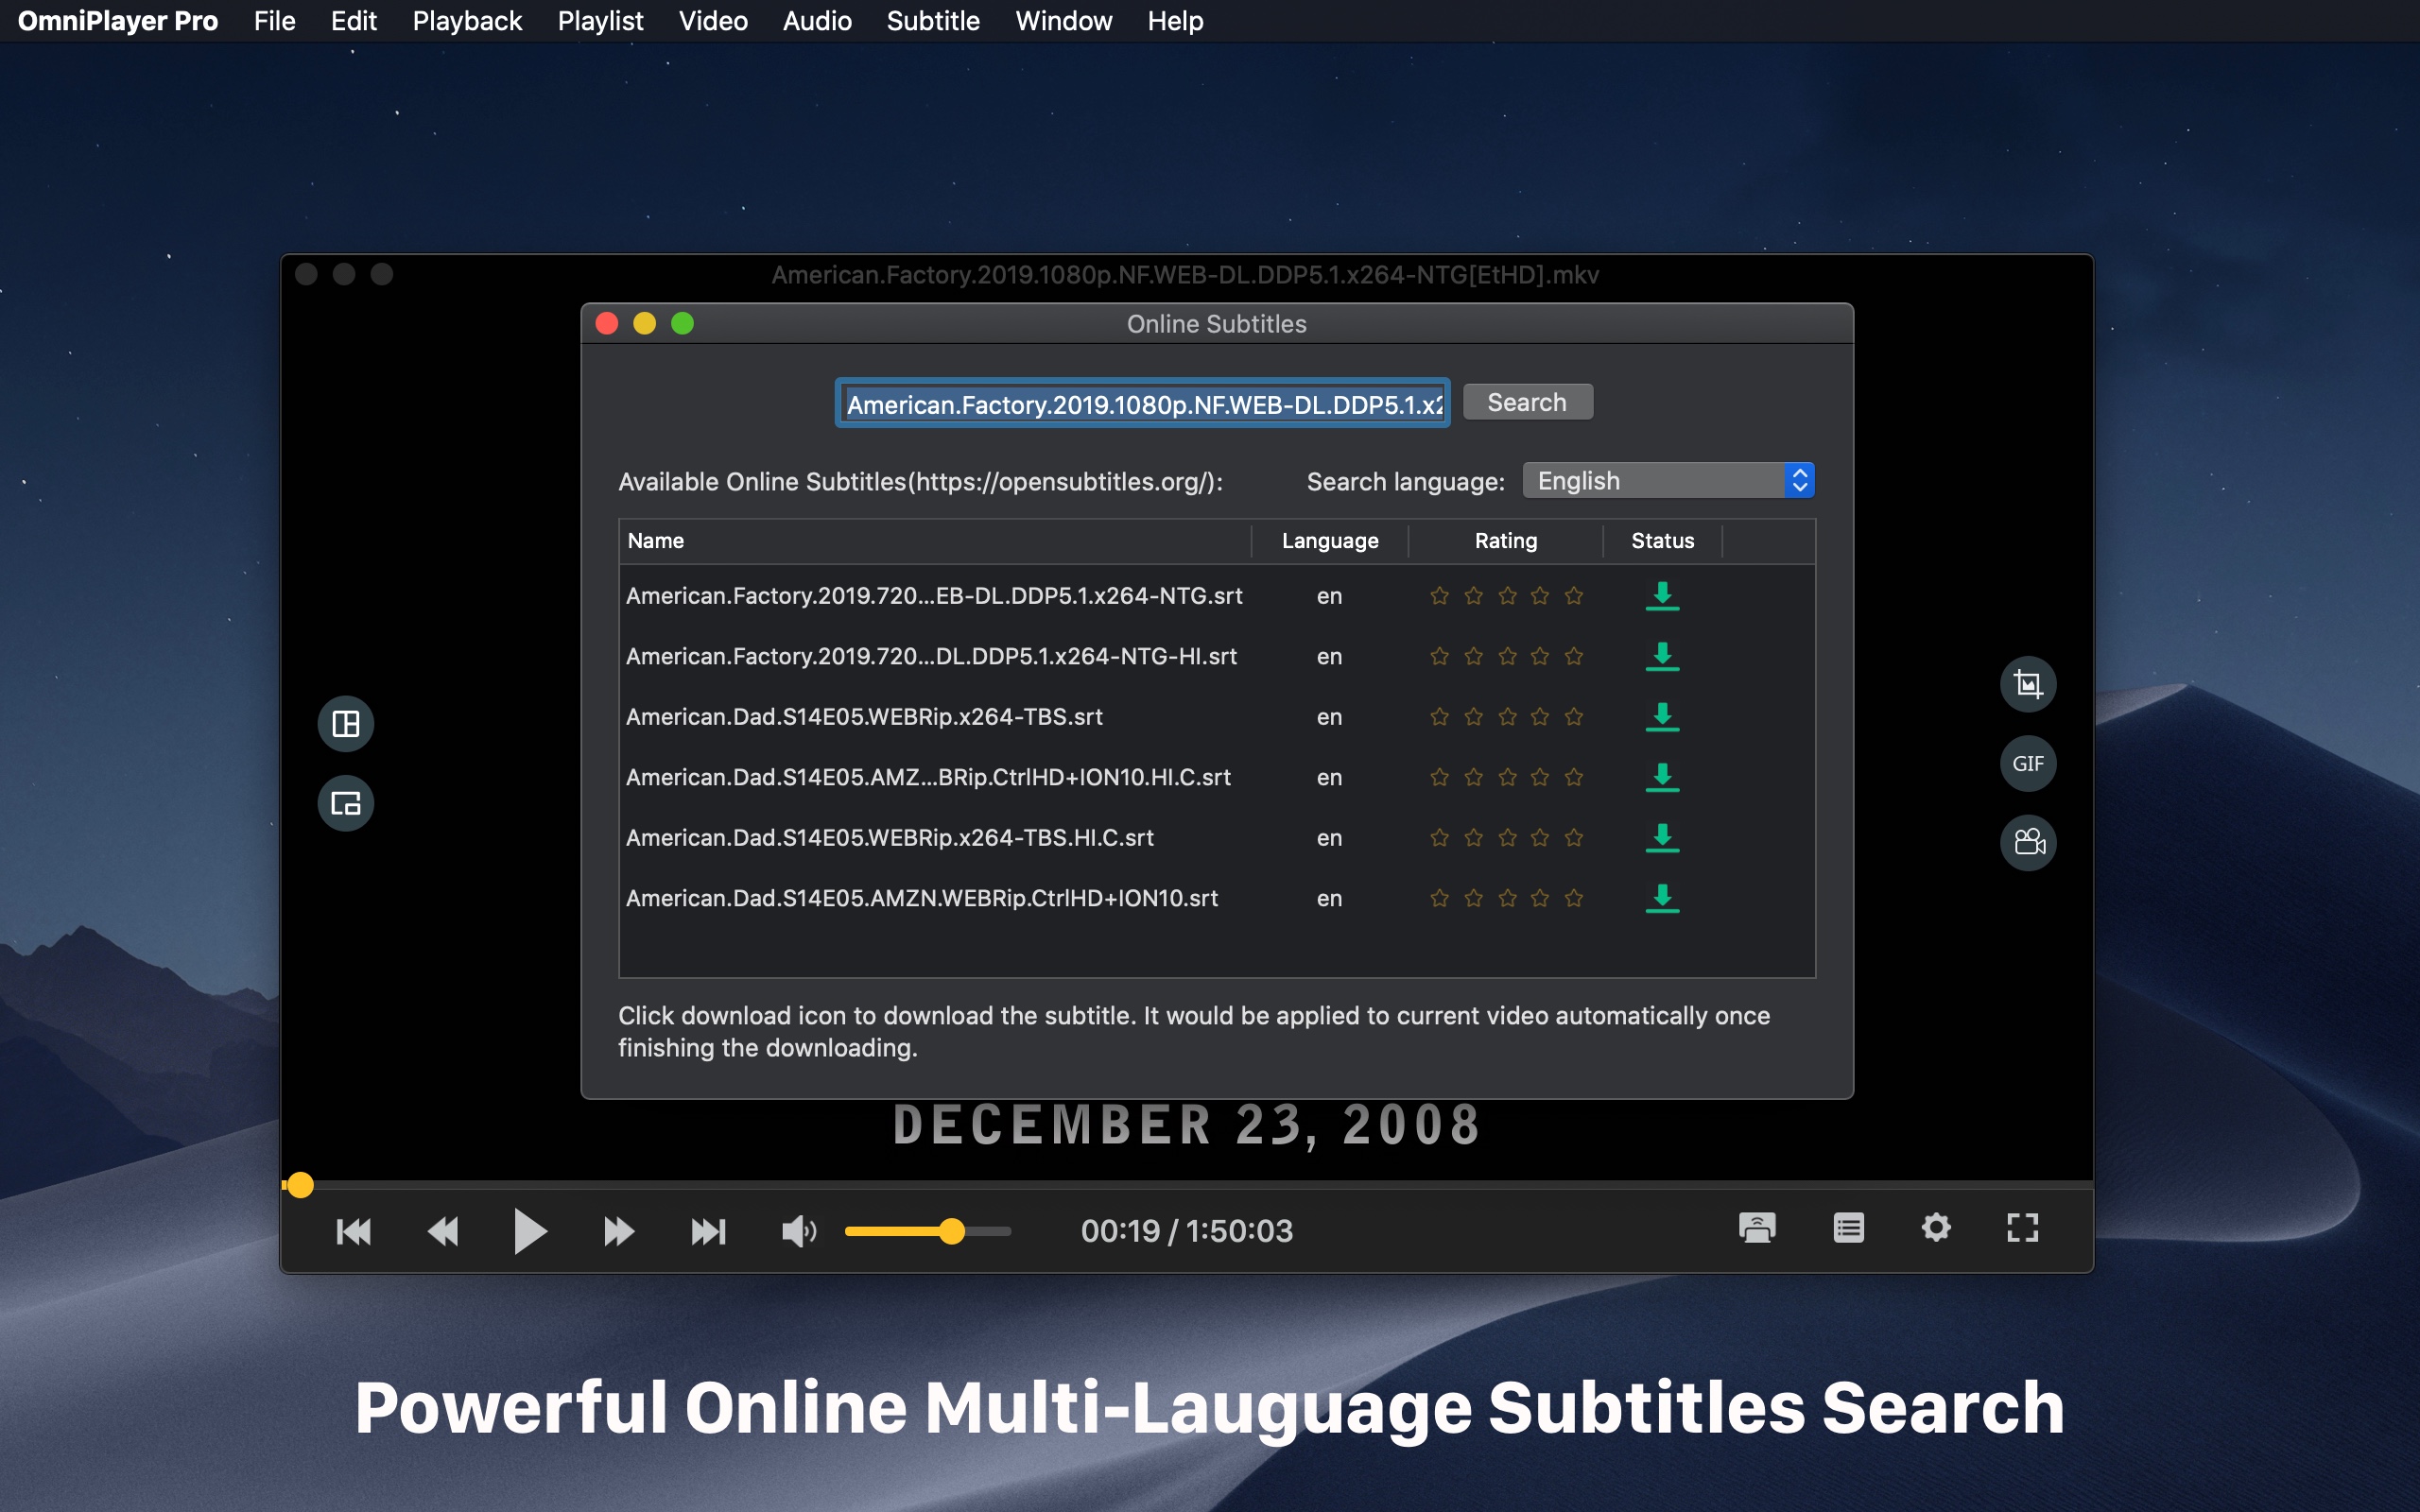2420x1512 pixels.
Task: Toggle star rating for first subtitle
Action: pyautogui.click(x=1436, y=594)
